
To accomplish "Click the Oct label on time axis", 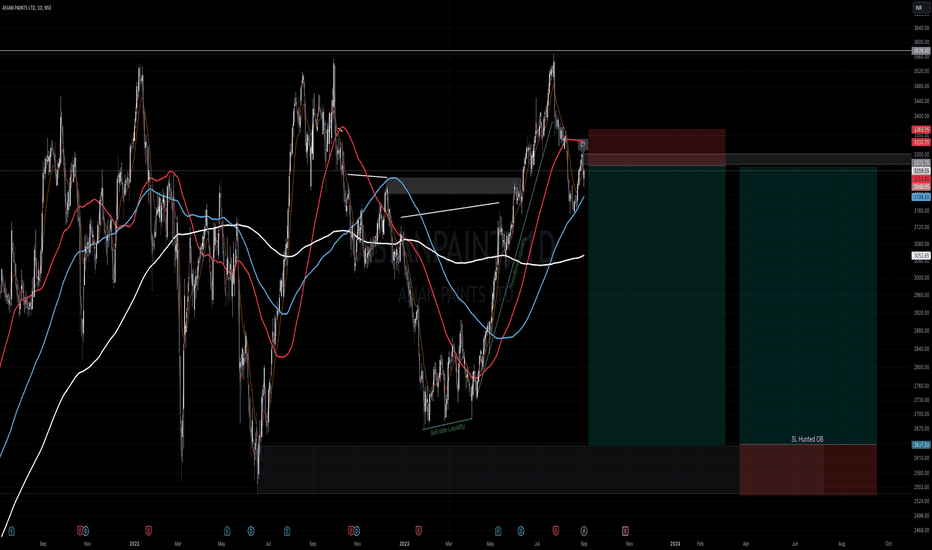I will [x=888, y=543].
